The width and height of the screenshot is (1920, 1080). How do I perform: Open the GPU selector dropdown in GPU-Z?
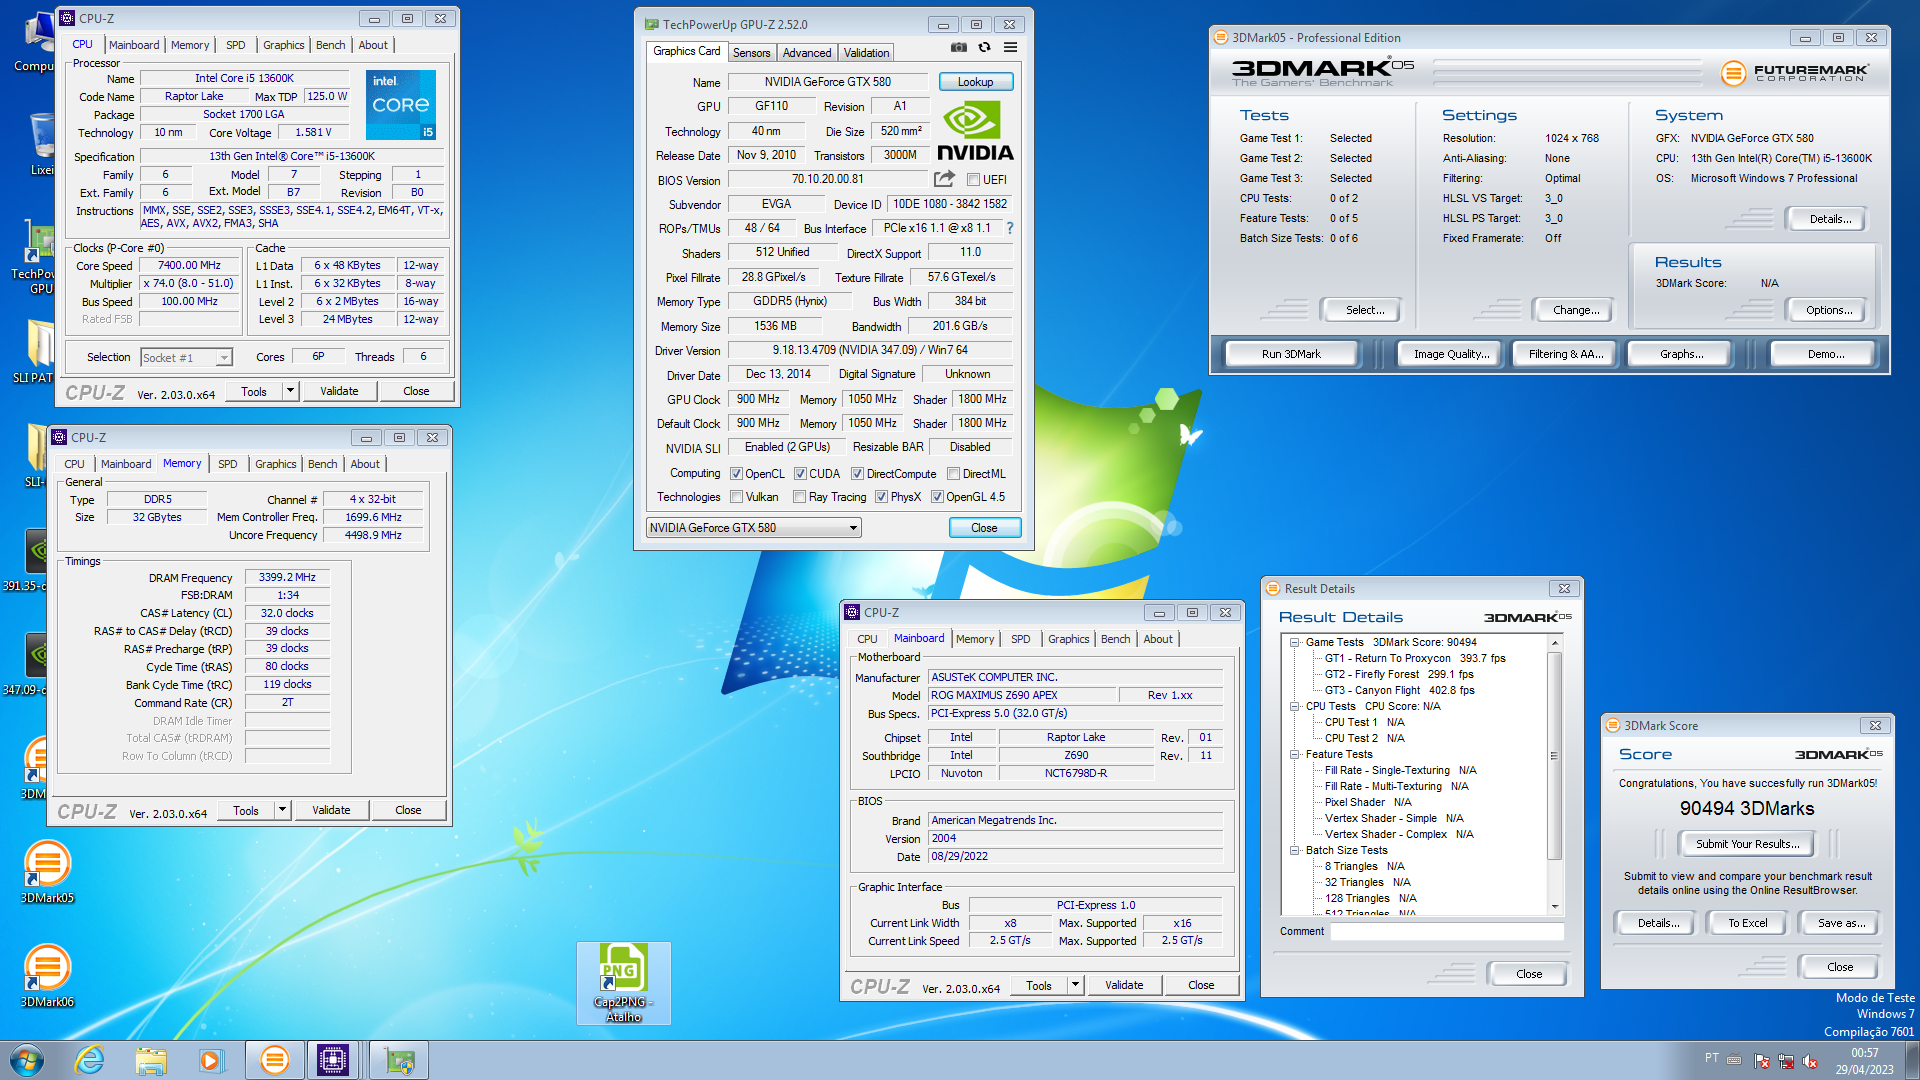(753, 528)
